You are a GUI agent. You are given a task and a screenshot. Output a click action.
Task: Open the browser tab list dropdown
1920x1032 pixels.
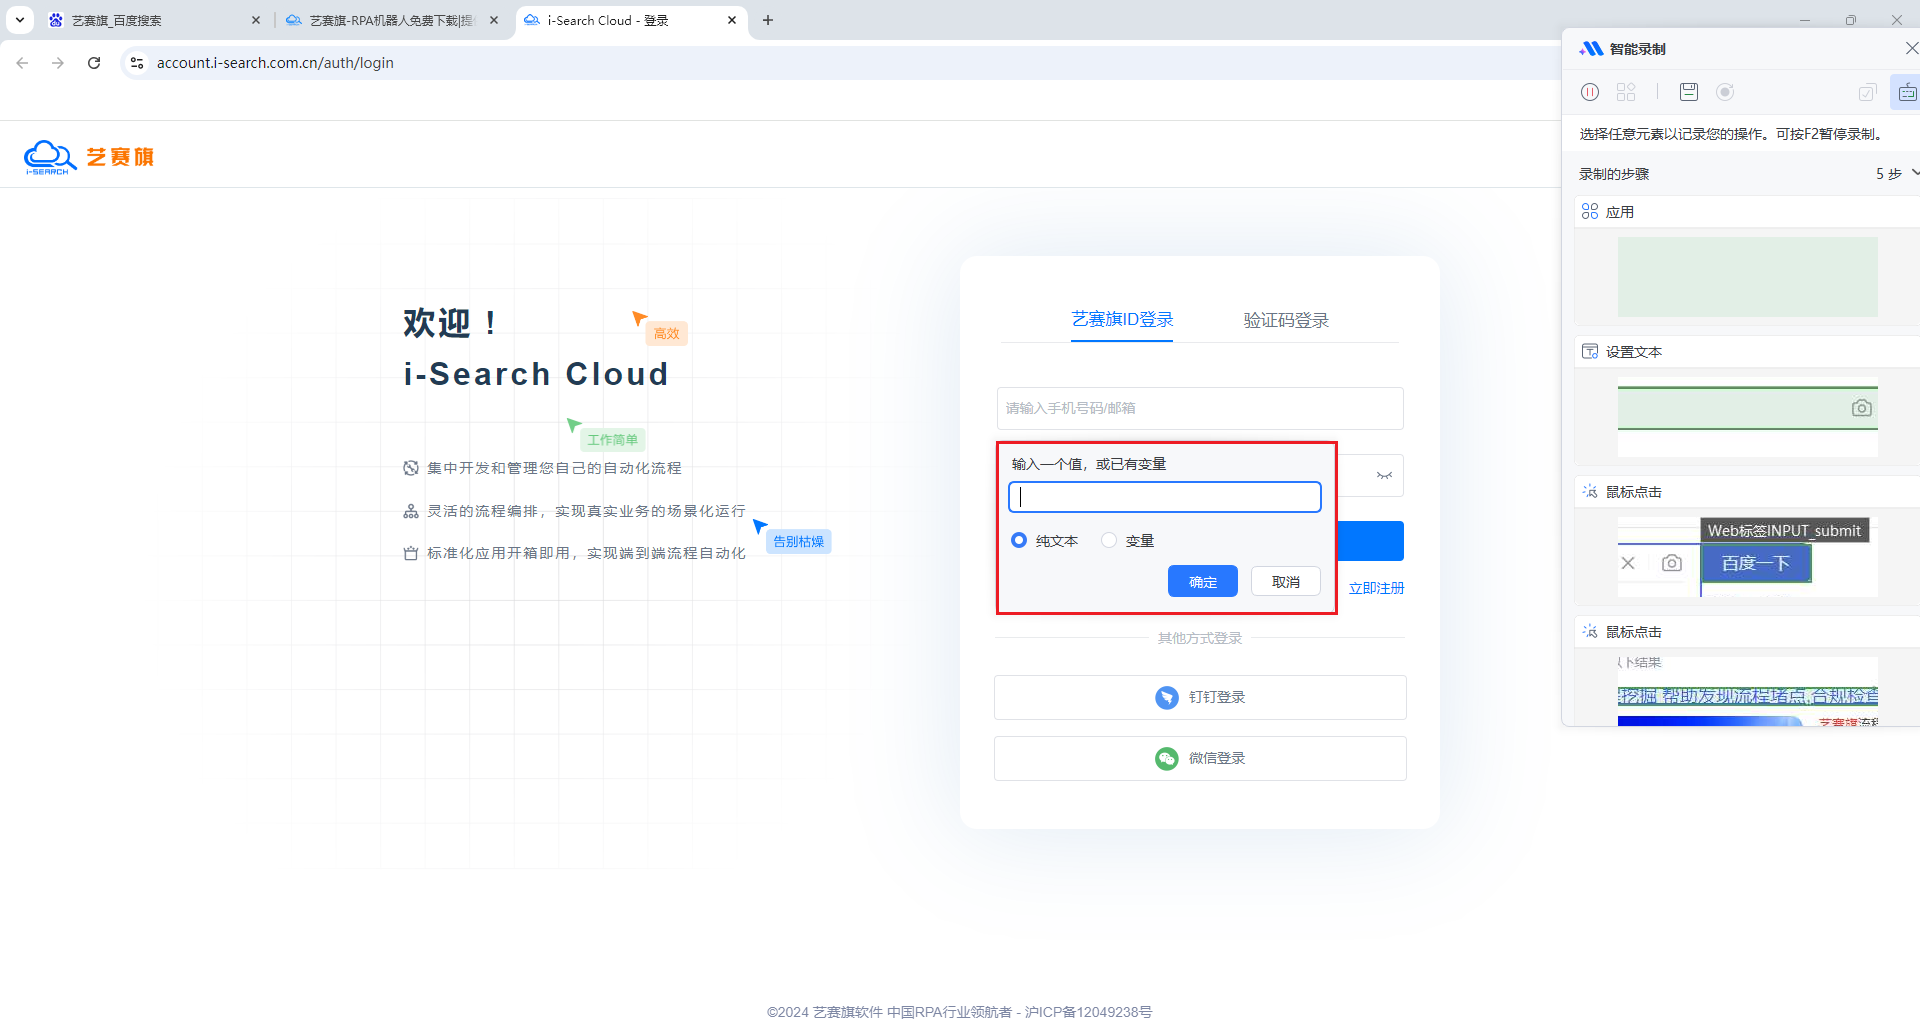(x=20, y=20)
